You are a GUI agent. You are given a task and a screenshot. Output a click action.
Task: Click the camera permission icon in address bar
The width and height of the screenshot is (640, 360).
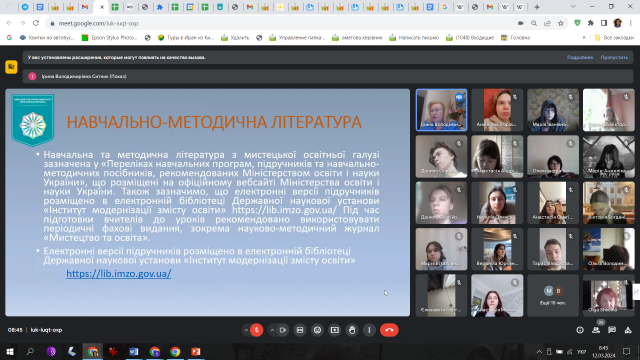click(x=520, y=23)
